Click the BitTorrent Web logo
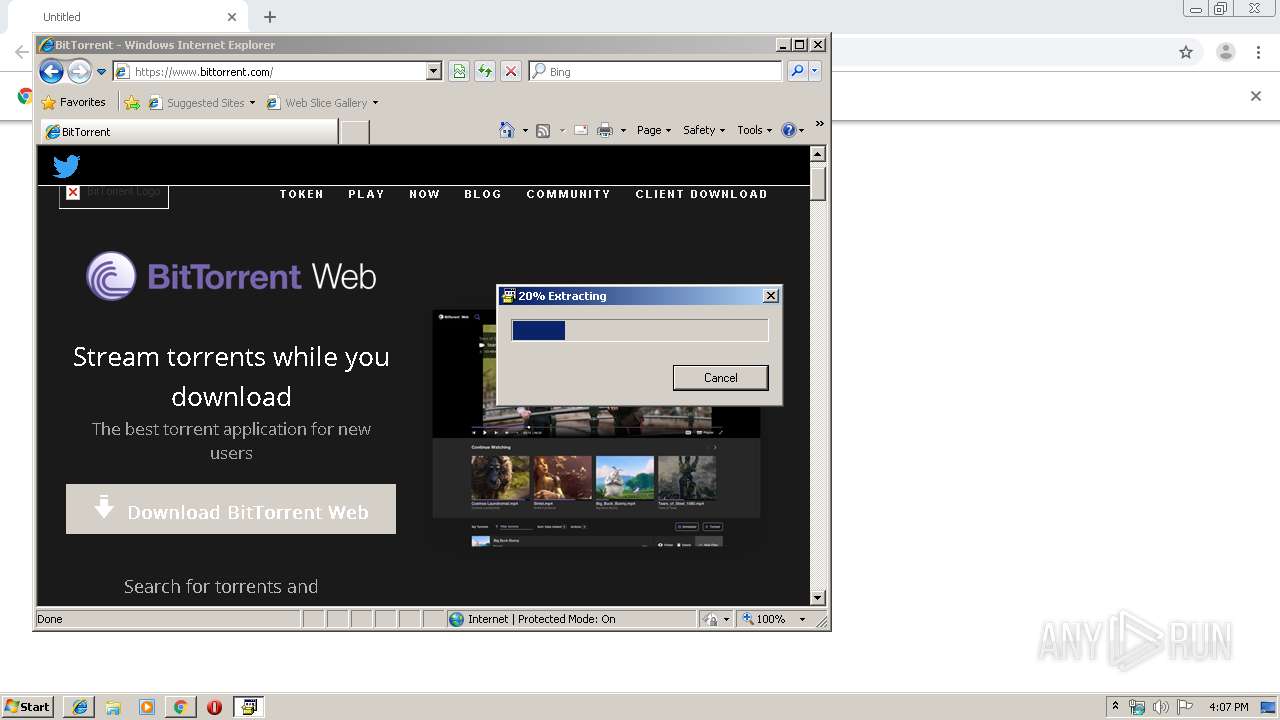This screenshot has width=1280, height=720. 231,276
